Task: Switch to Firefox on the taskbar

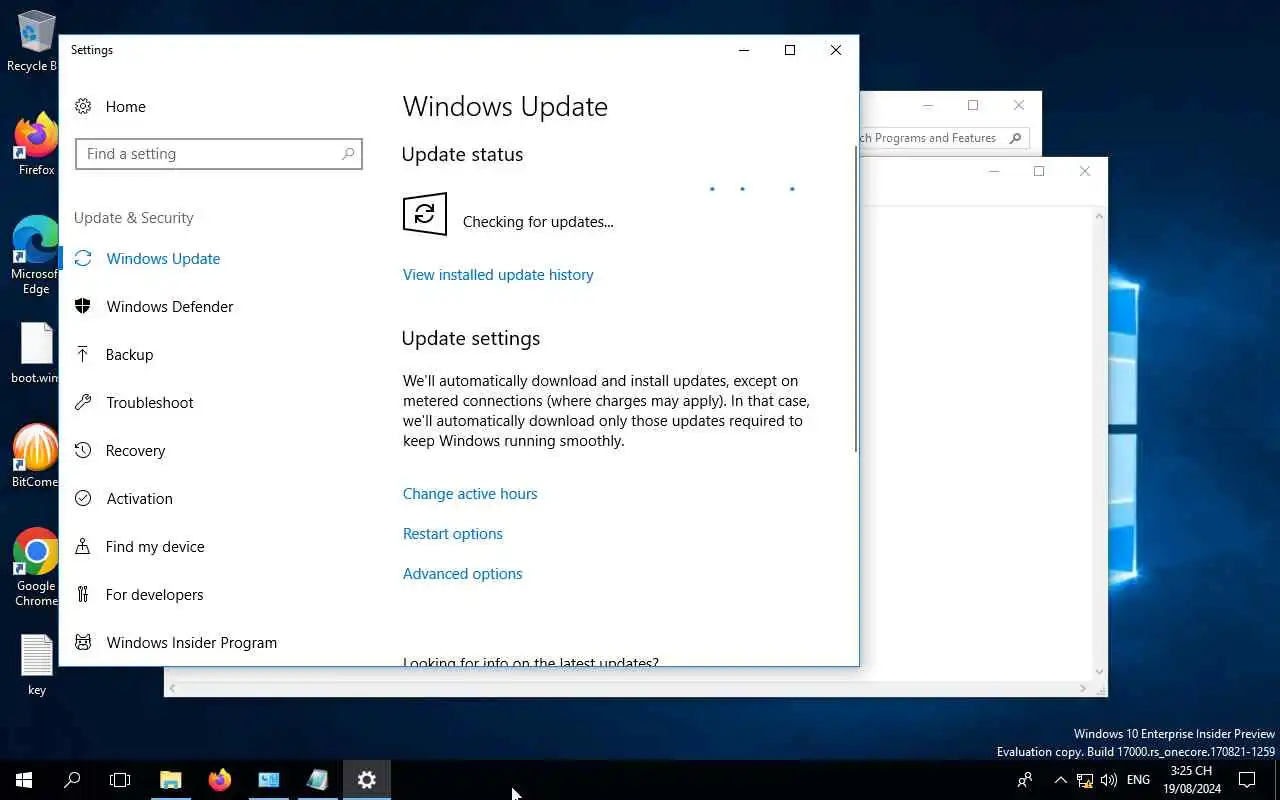Action: coord(220,780)
